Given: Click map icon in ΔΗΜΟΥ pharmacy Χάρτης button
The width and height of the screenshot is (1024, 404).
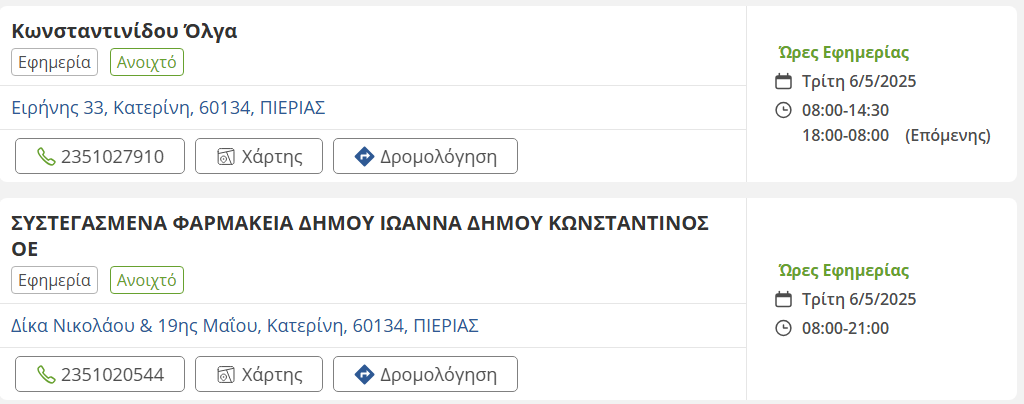Looking at the screenshot, I should click(225, 374).
